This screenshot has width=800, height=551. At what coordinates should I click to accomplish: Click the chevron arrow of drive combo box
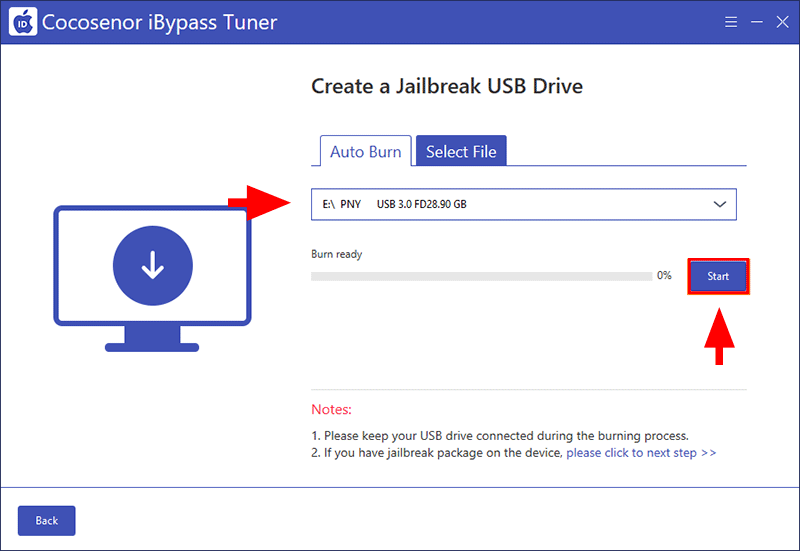point(720,205)
